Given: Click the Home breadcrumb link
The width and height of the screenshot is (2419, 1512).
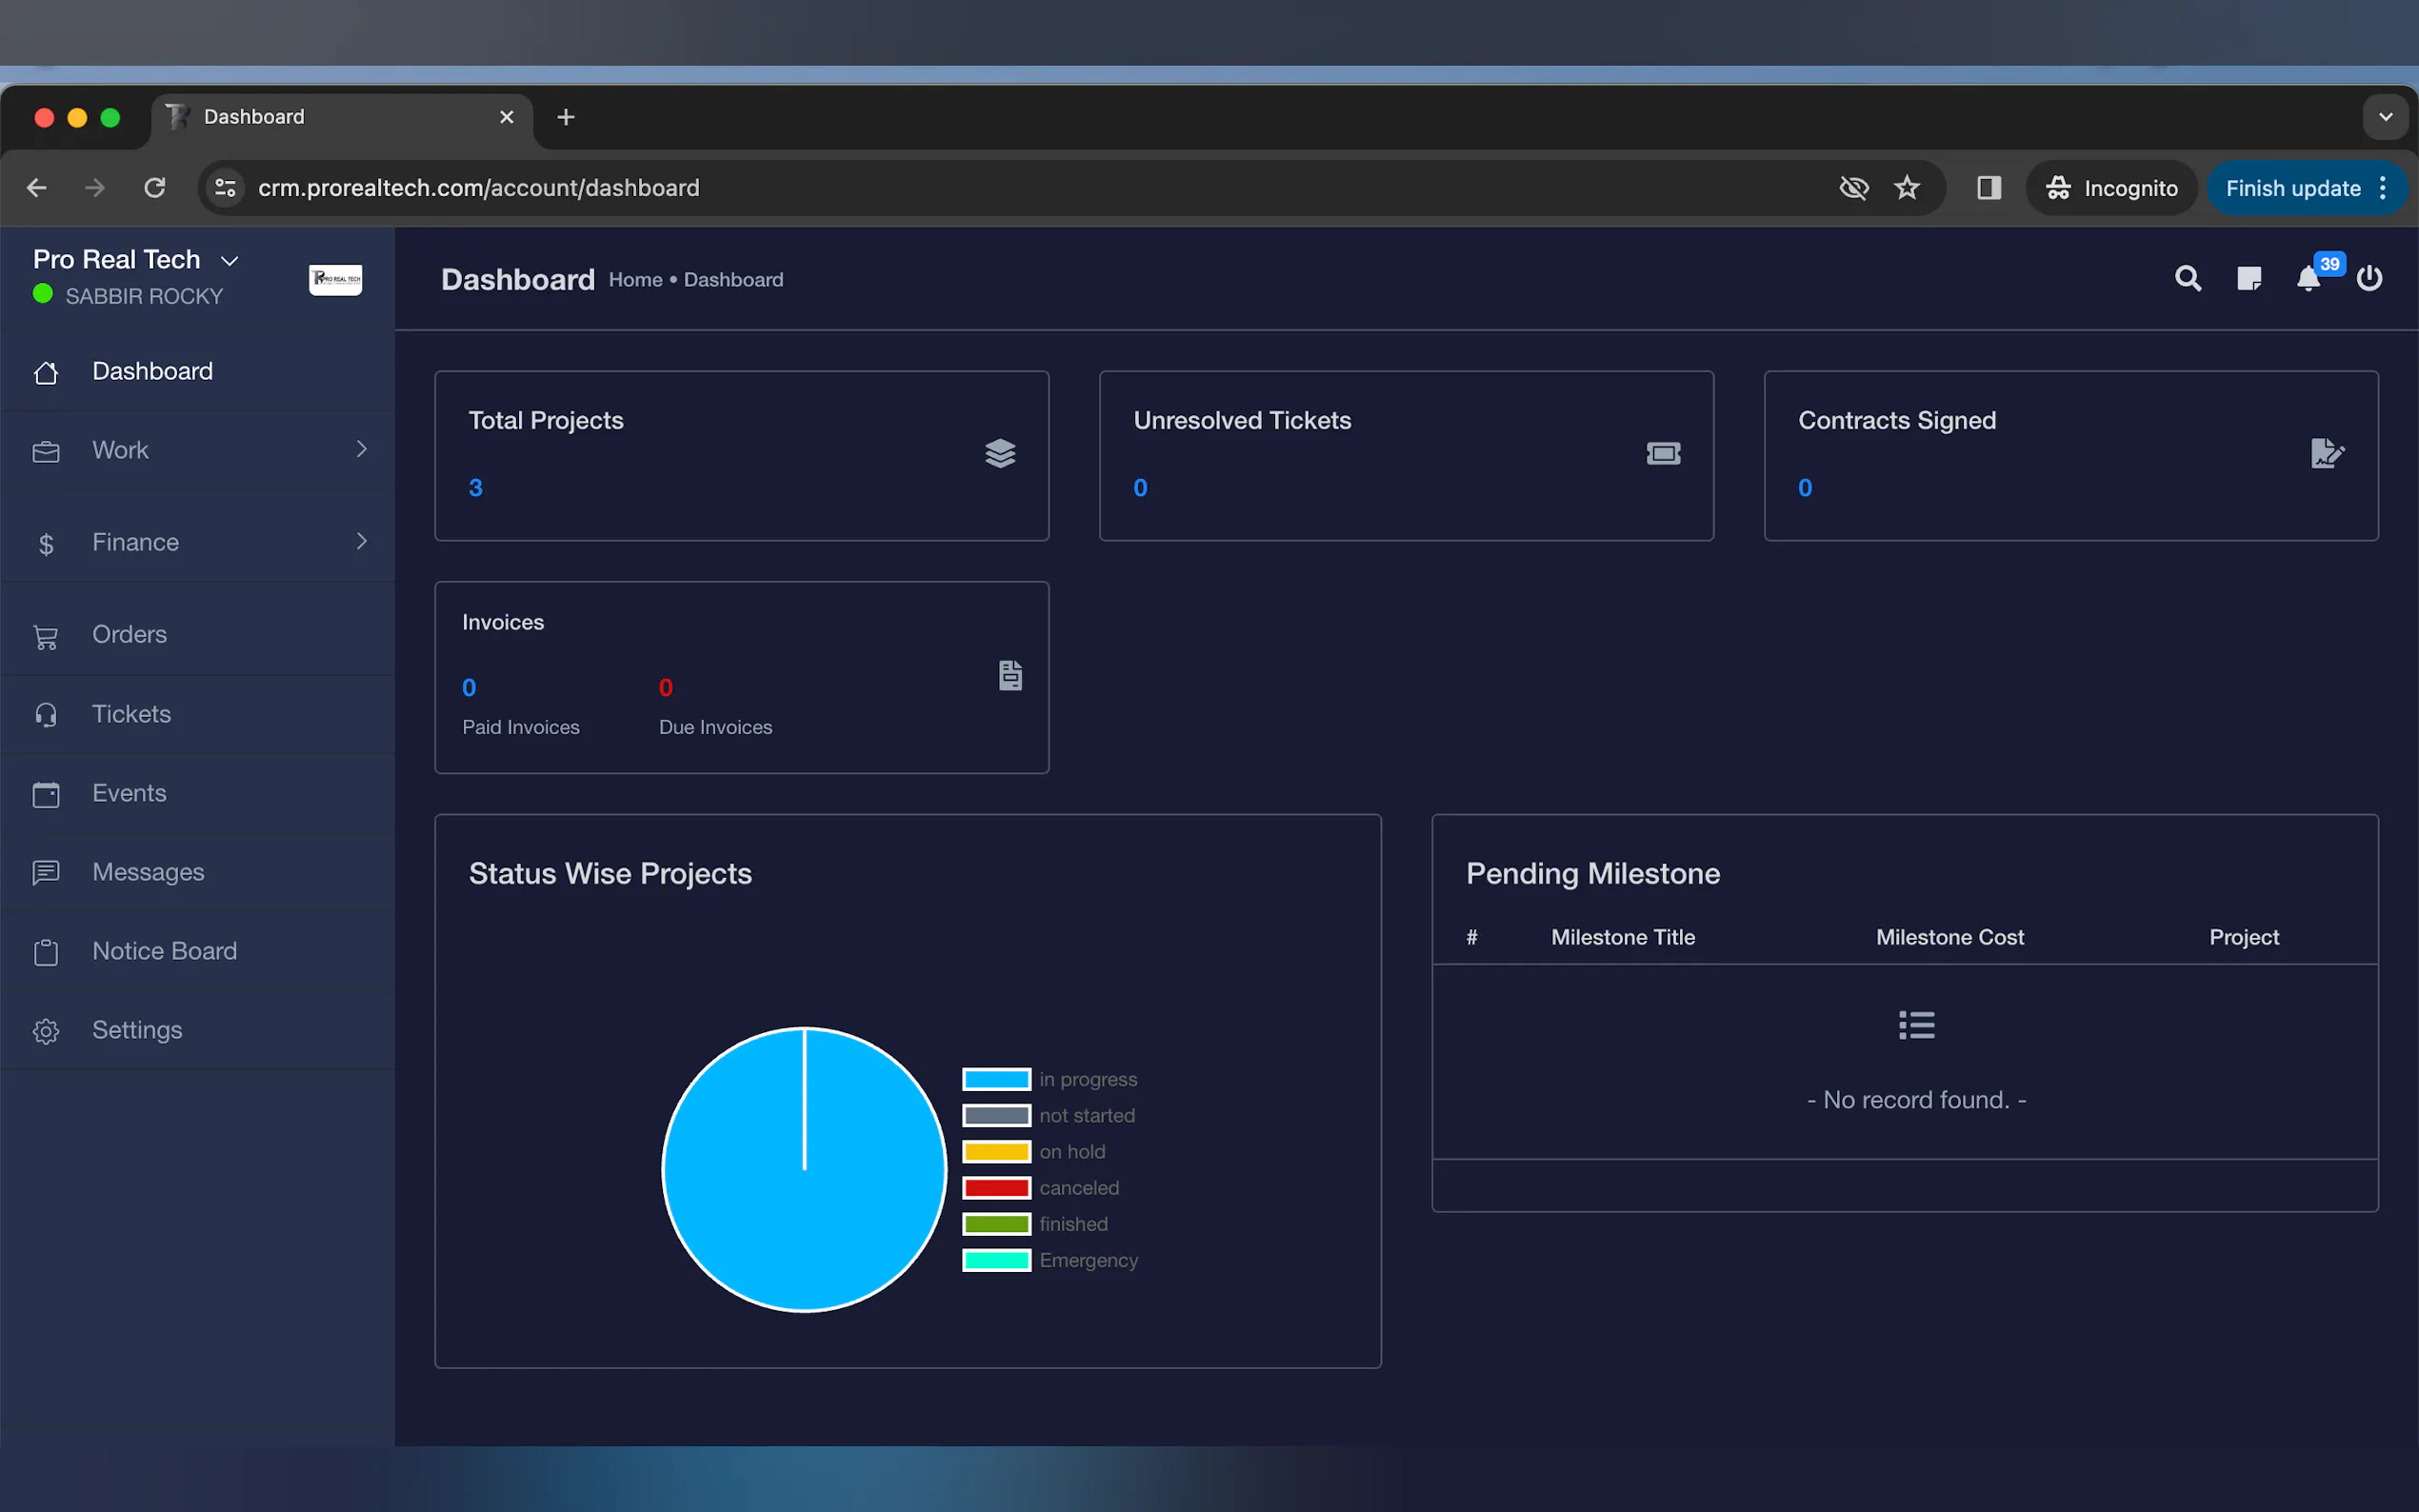Looking at the screenshot, I should coord(635,280).
